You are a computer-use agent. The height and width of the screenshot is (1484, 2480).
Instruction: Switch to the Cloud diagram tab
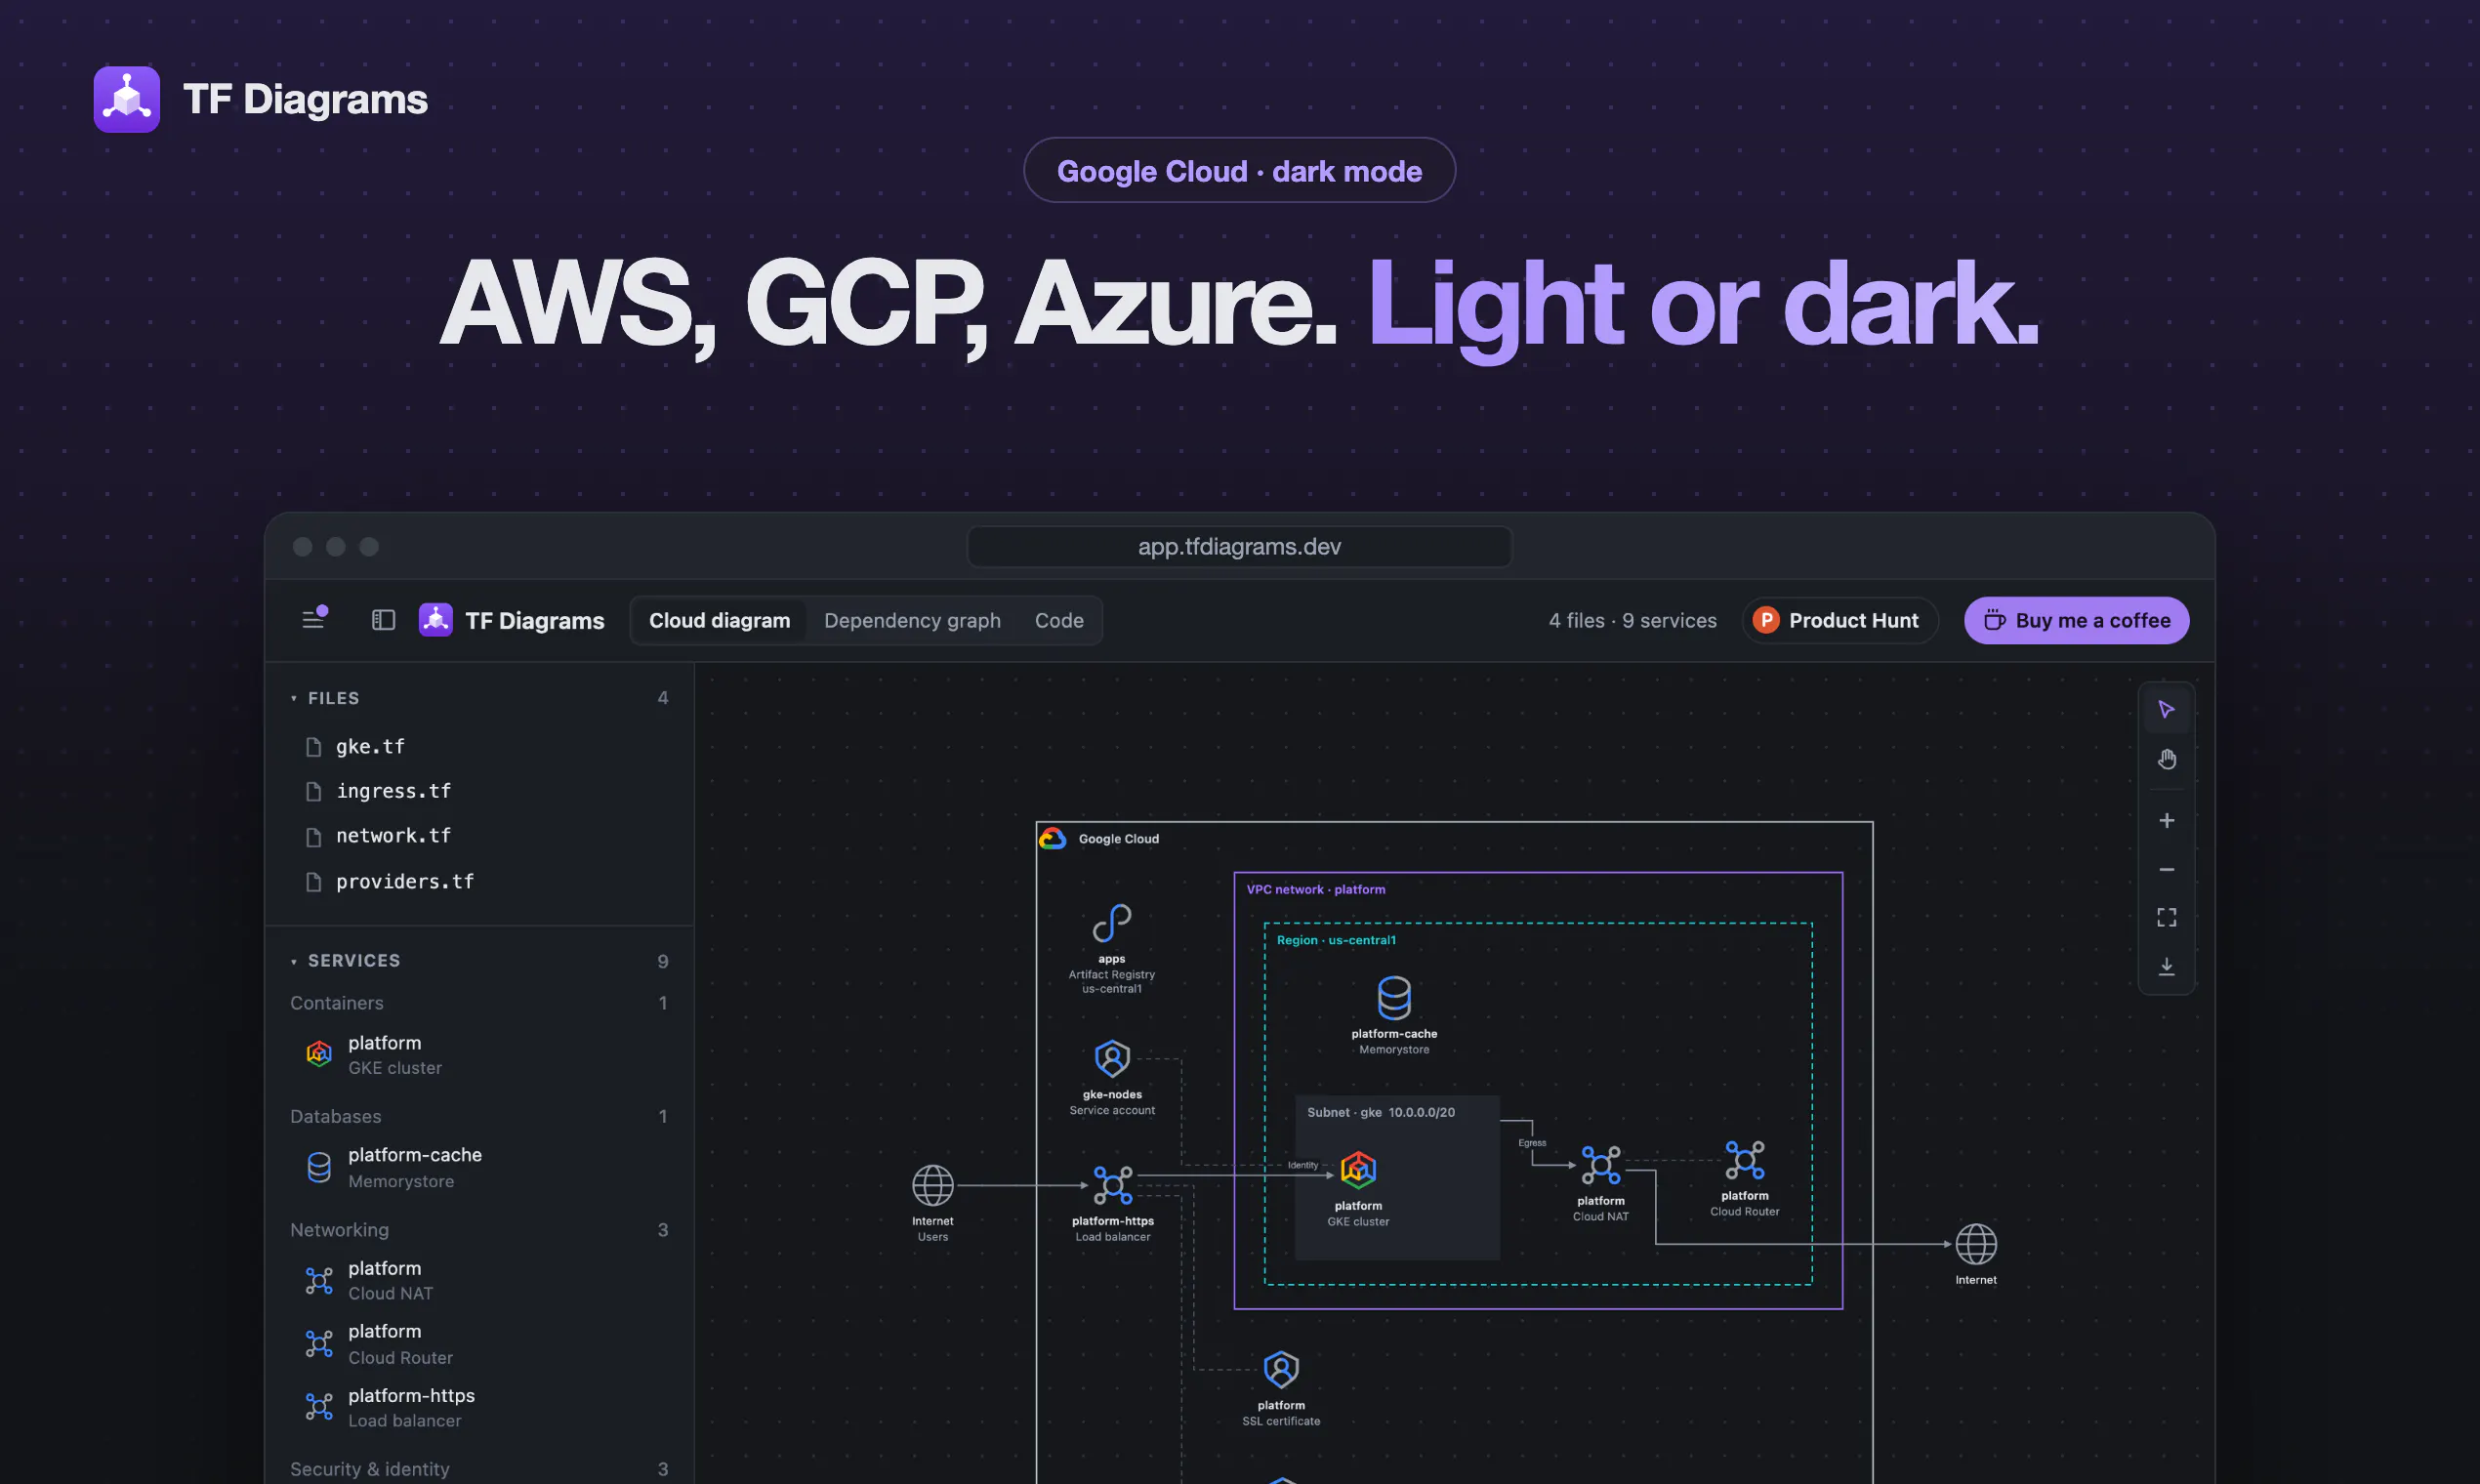[719, 621]
